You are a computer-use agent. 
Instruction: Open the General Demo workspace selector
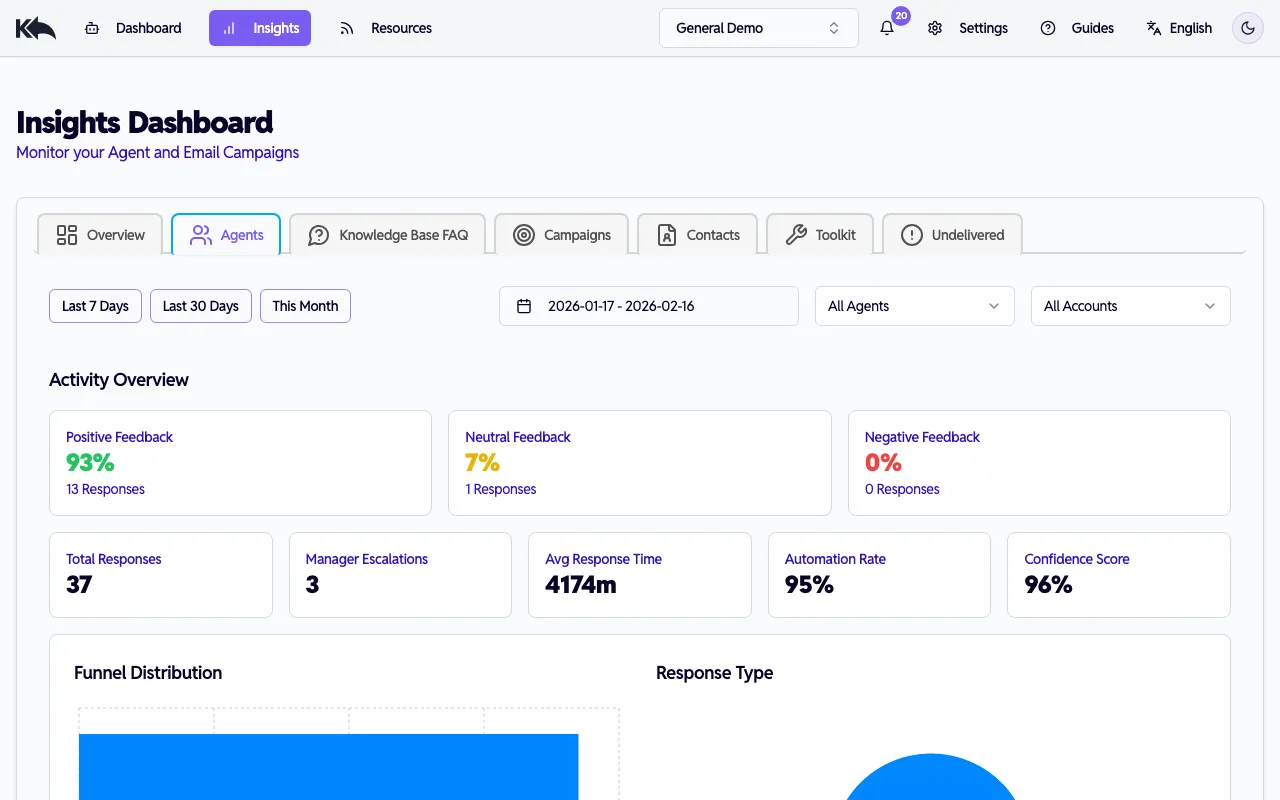click(758, 28)
